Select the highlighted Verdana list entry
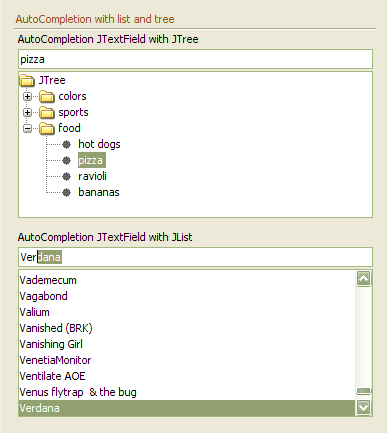 [187, 408]
